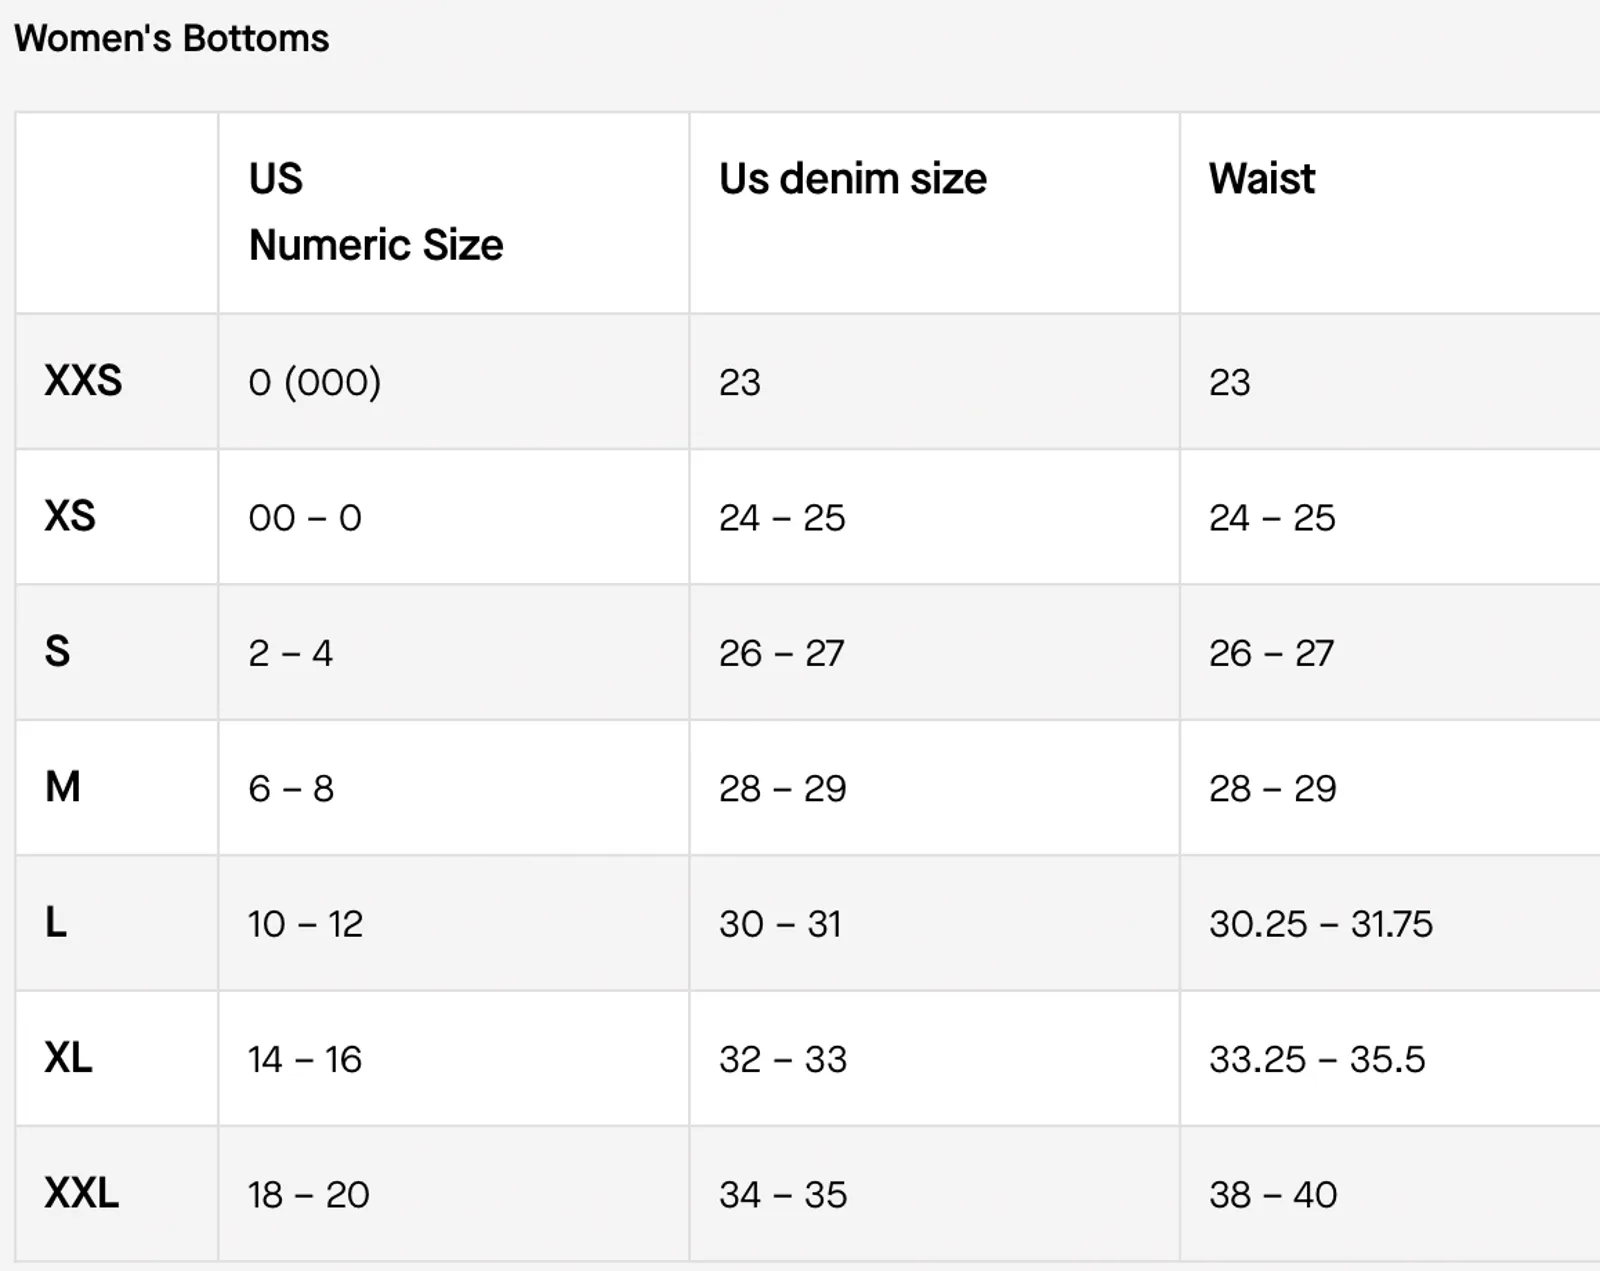Select the 00 – 0 numeric size cell
This screenshot has width=1600, height=1271.
click(305, 517)
